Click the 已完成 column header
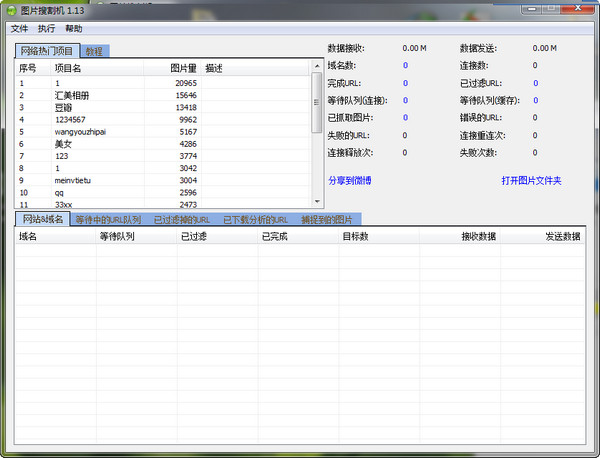The width and height of the screenshot is (600, 458). [x=298, y=236]
